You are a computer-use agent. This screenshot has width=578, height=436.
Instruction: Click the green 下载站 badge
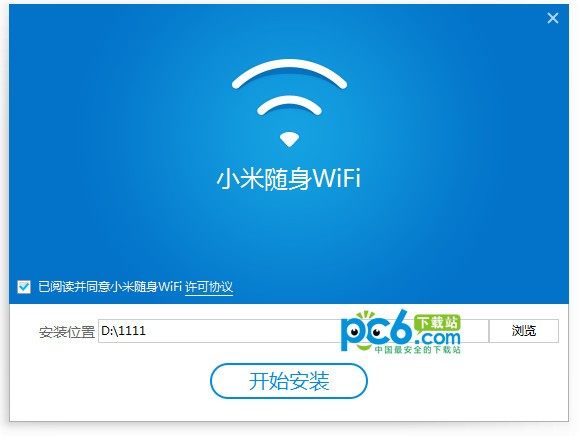(437, 322)
